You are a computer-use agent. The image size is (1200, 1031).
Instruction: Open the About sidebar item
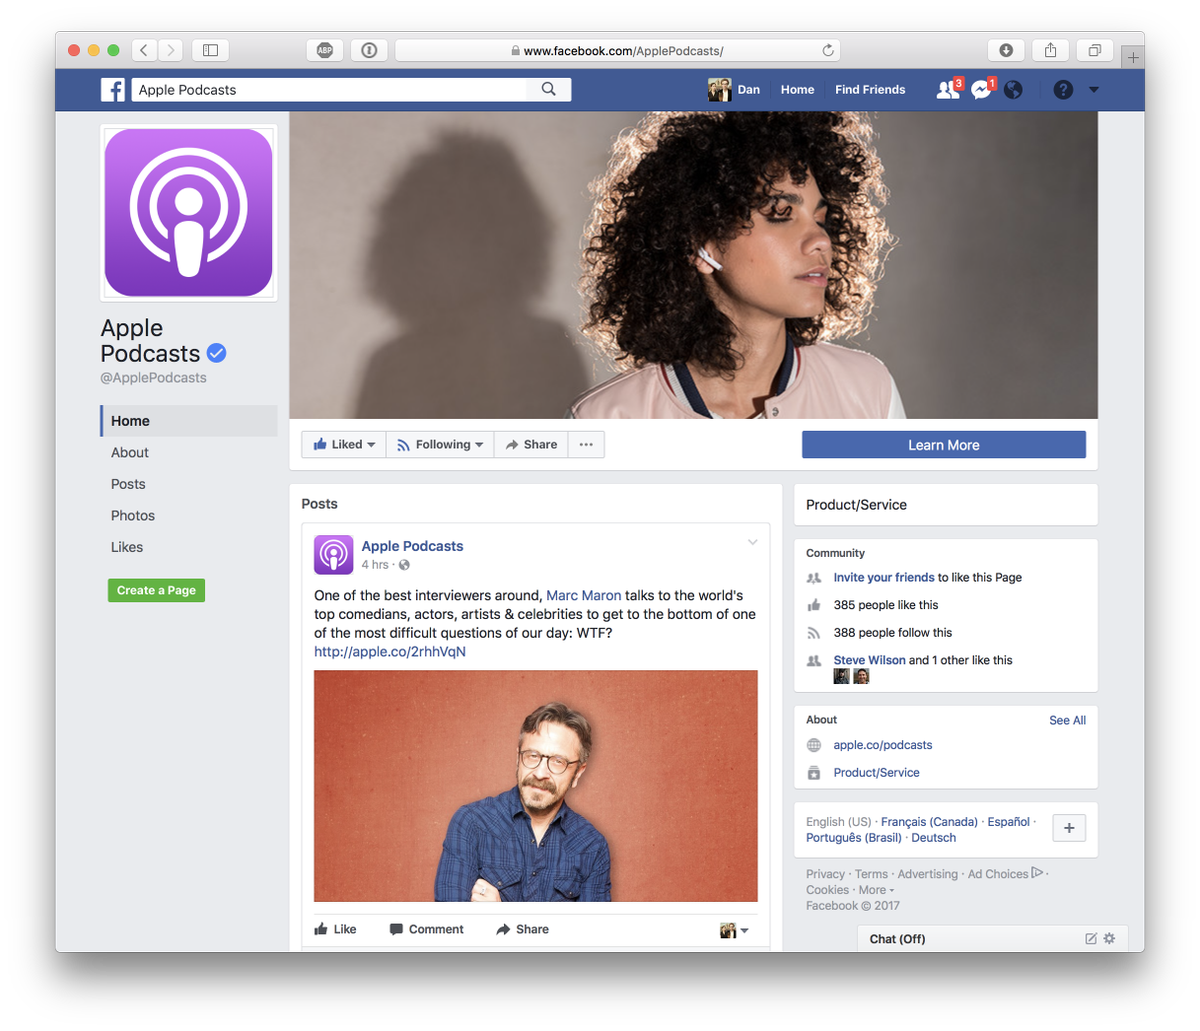click(x=130, y=452)
